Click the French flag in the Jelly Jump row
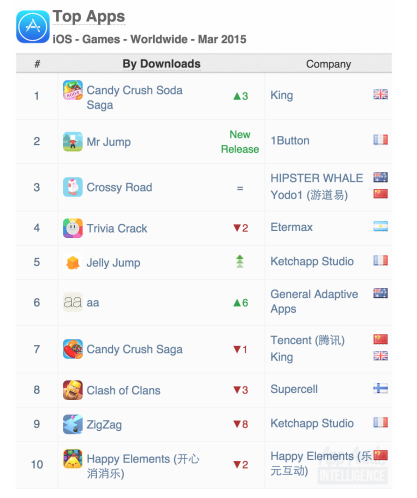The height and width of the screenshot is (498, 417). (380, 260)
